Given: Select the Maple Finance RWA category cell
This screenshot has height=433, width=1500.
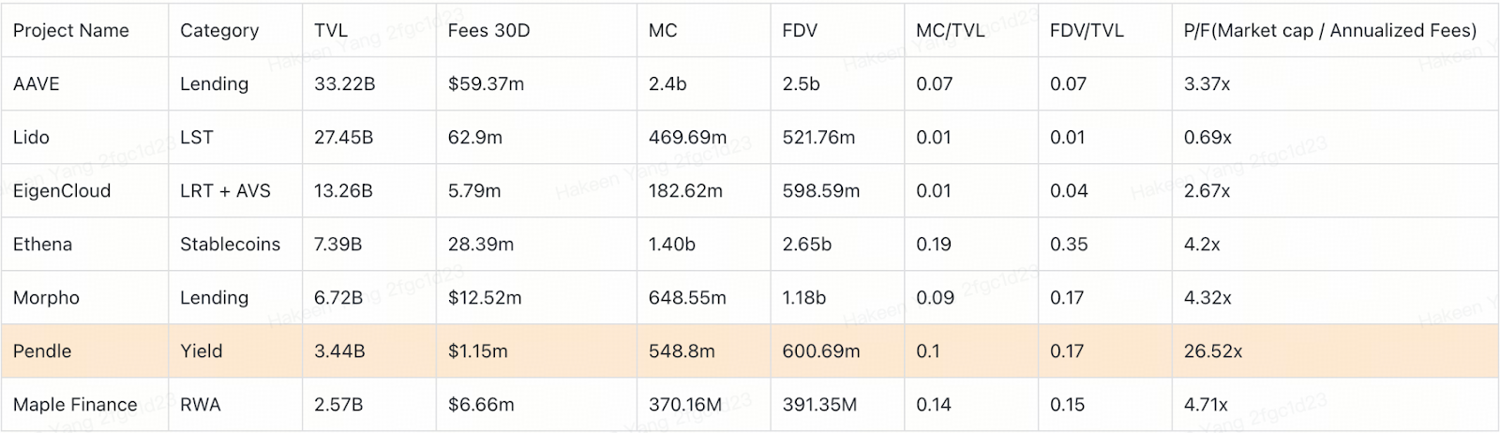Looking at the screenshot, I should 200,405.
